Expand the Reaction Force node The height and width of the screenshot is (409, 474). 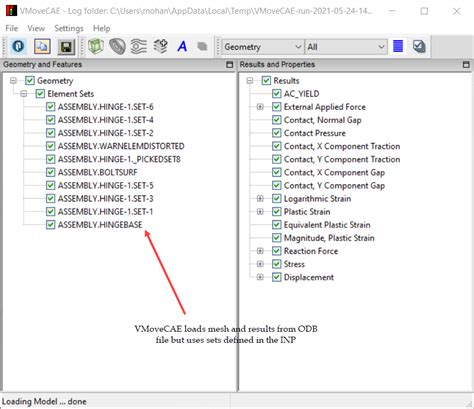260,251
